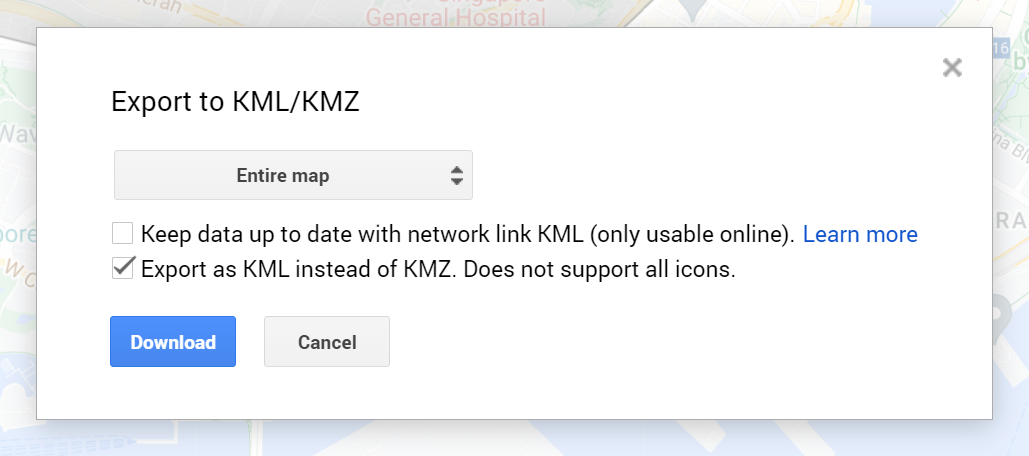The image size is (1029, 456).
Task: Cancel the KML/KMZ export
Action: 327,342
